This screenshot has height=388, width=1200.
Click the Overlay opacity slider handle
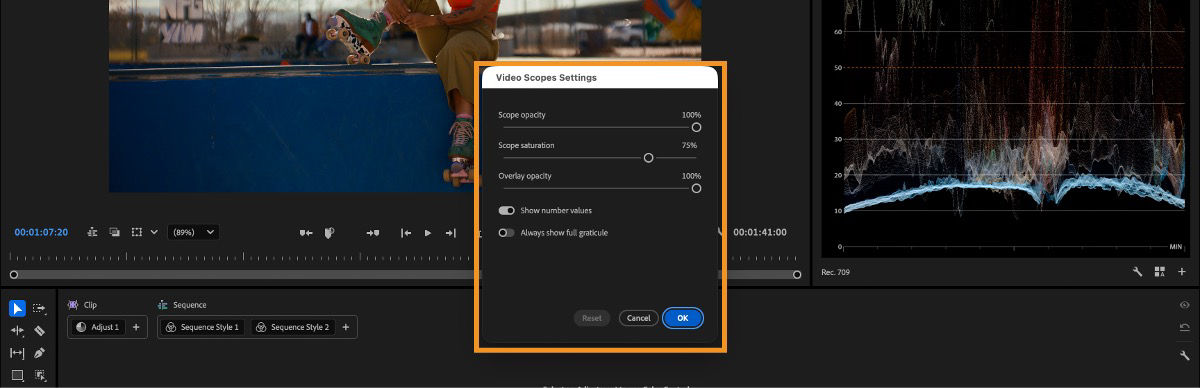point(696,188)
